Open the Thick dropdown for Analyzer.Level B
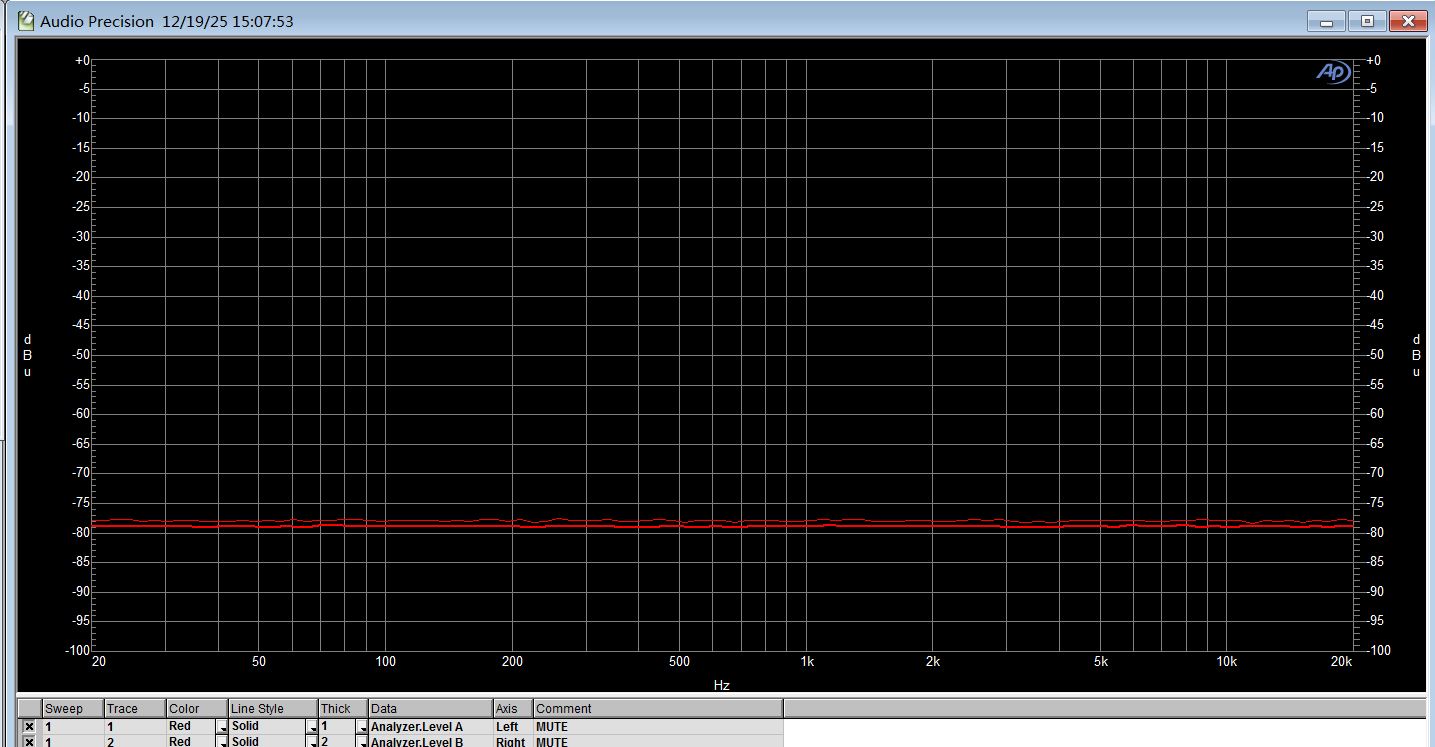This screenshot has width=1435, height=747. pos(362,742)
